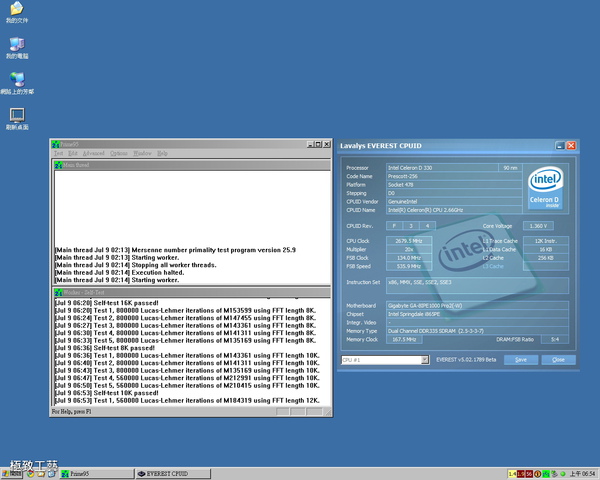Click the red 56 temperature tray icon
This screenshot has height=480, width=600.
pyautogui.click(x=529, y=474)
